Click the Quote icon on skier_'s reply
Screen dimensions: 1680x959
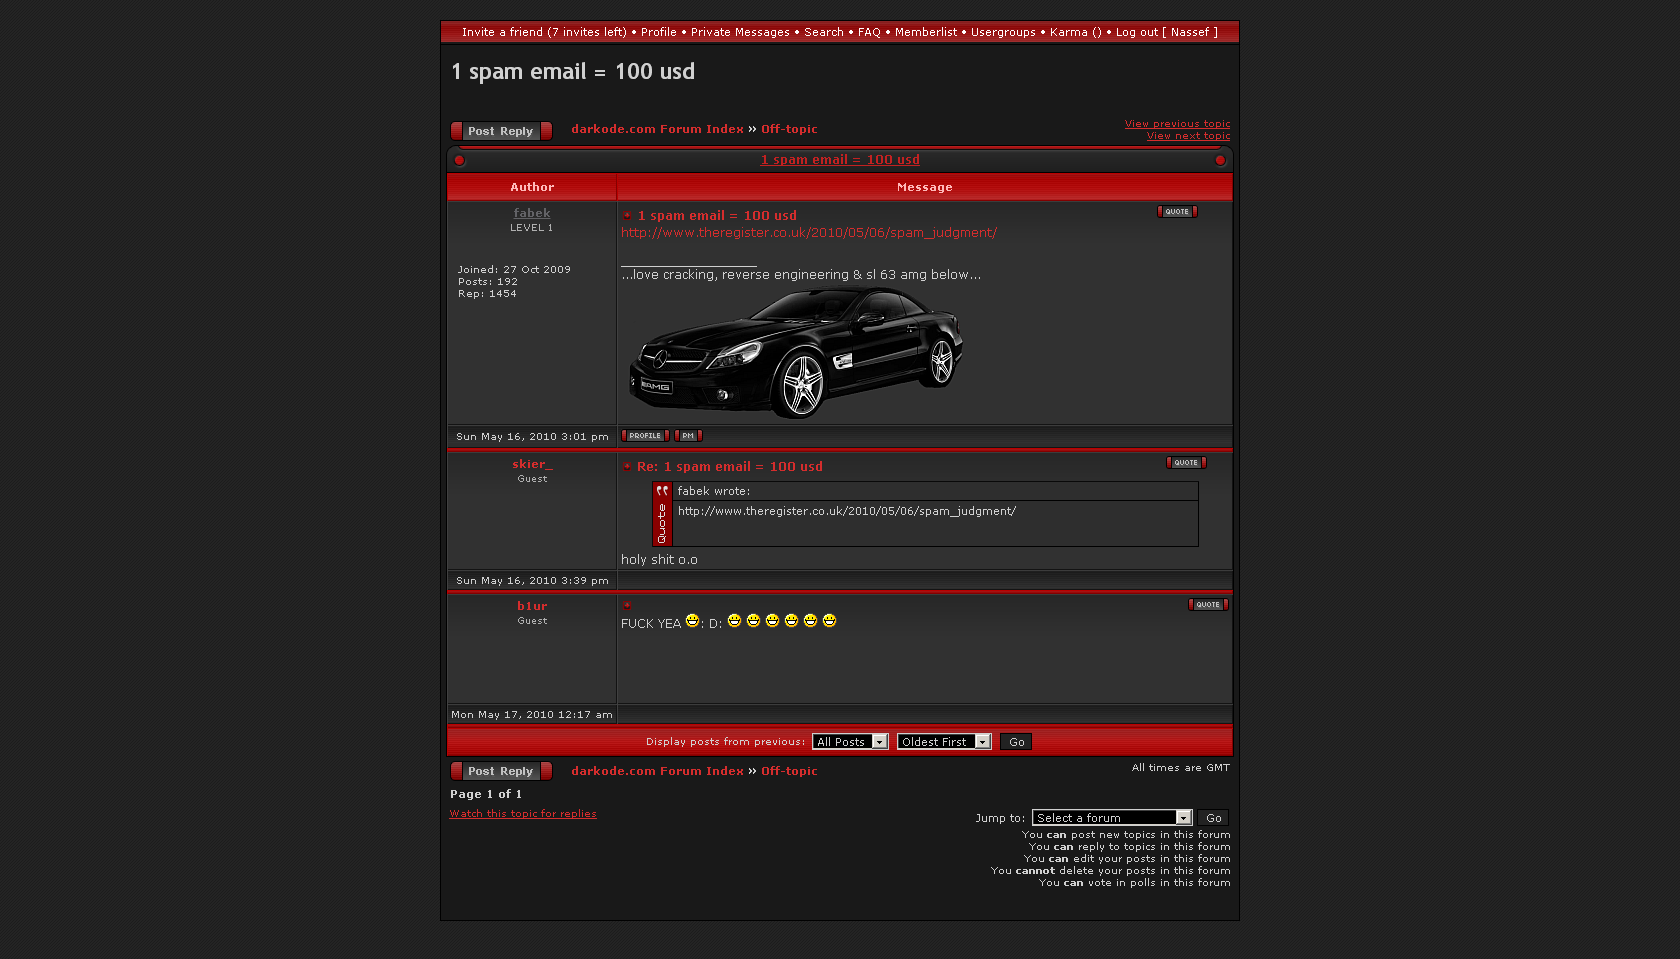coord(1186,463)
